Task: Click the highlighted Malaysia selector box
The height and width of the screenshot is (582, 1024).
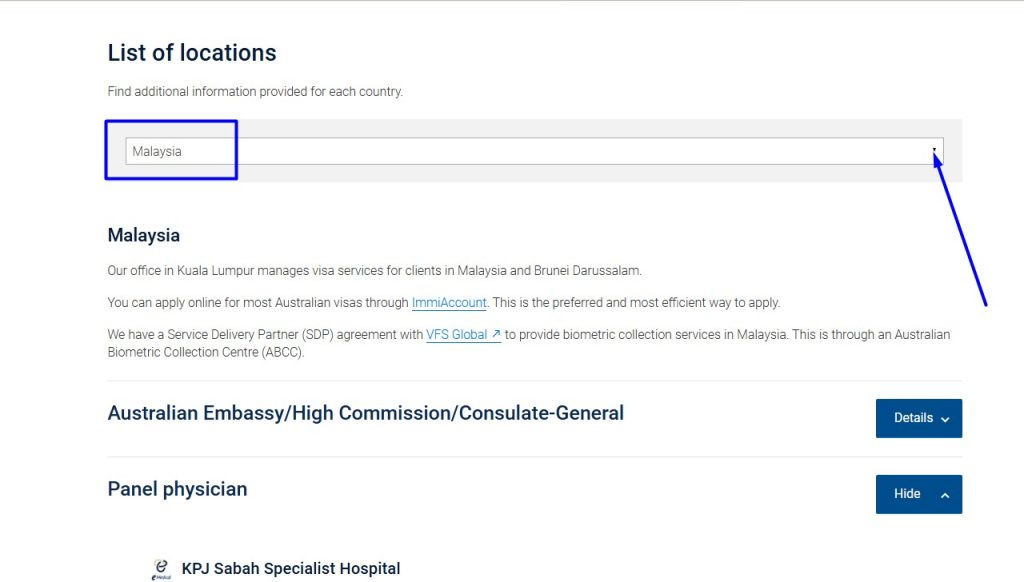Action: pos(170,151)
